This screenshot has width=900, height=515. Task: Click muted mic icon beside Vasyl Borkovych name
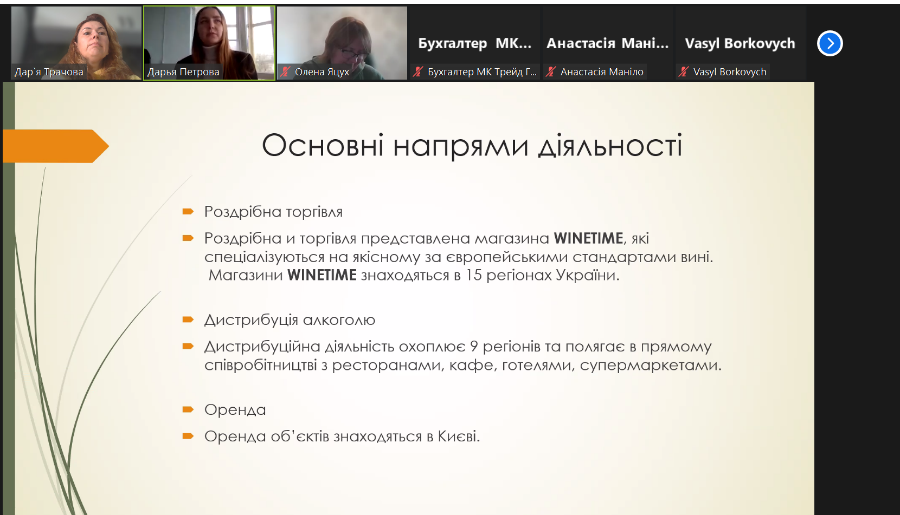(683, 72)
